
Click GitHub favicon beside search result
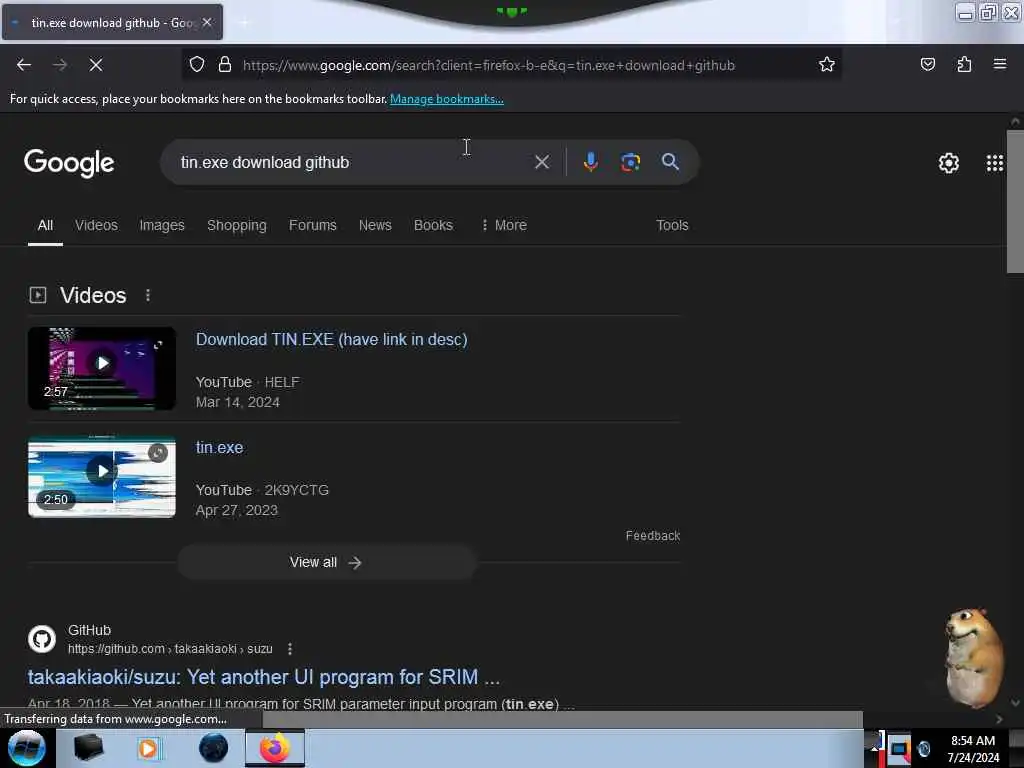[42, 639]
